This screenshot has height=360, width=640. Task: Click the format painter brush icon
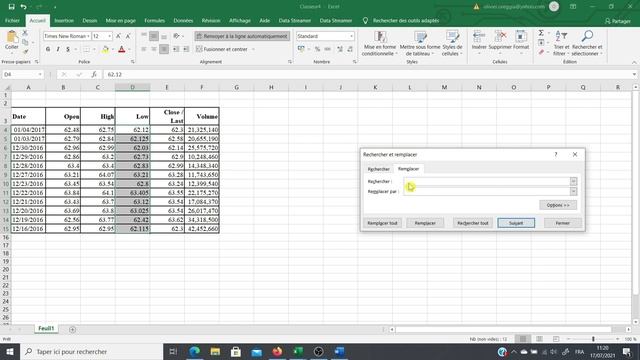(x=25, y=51)
